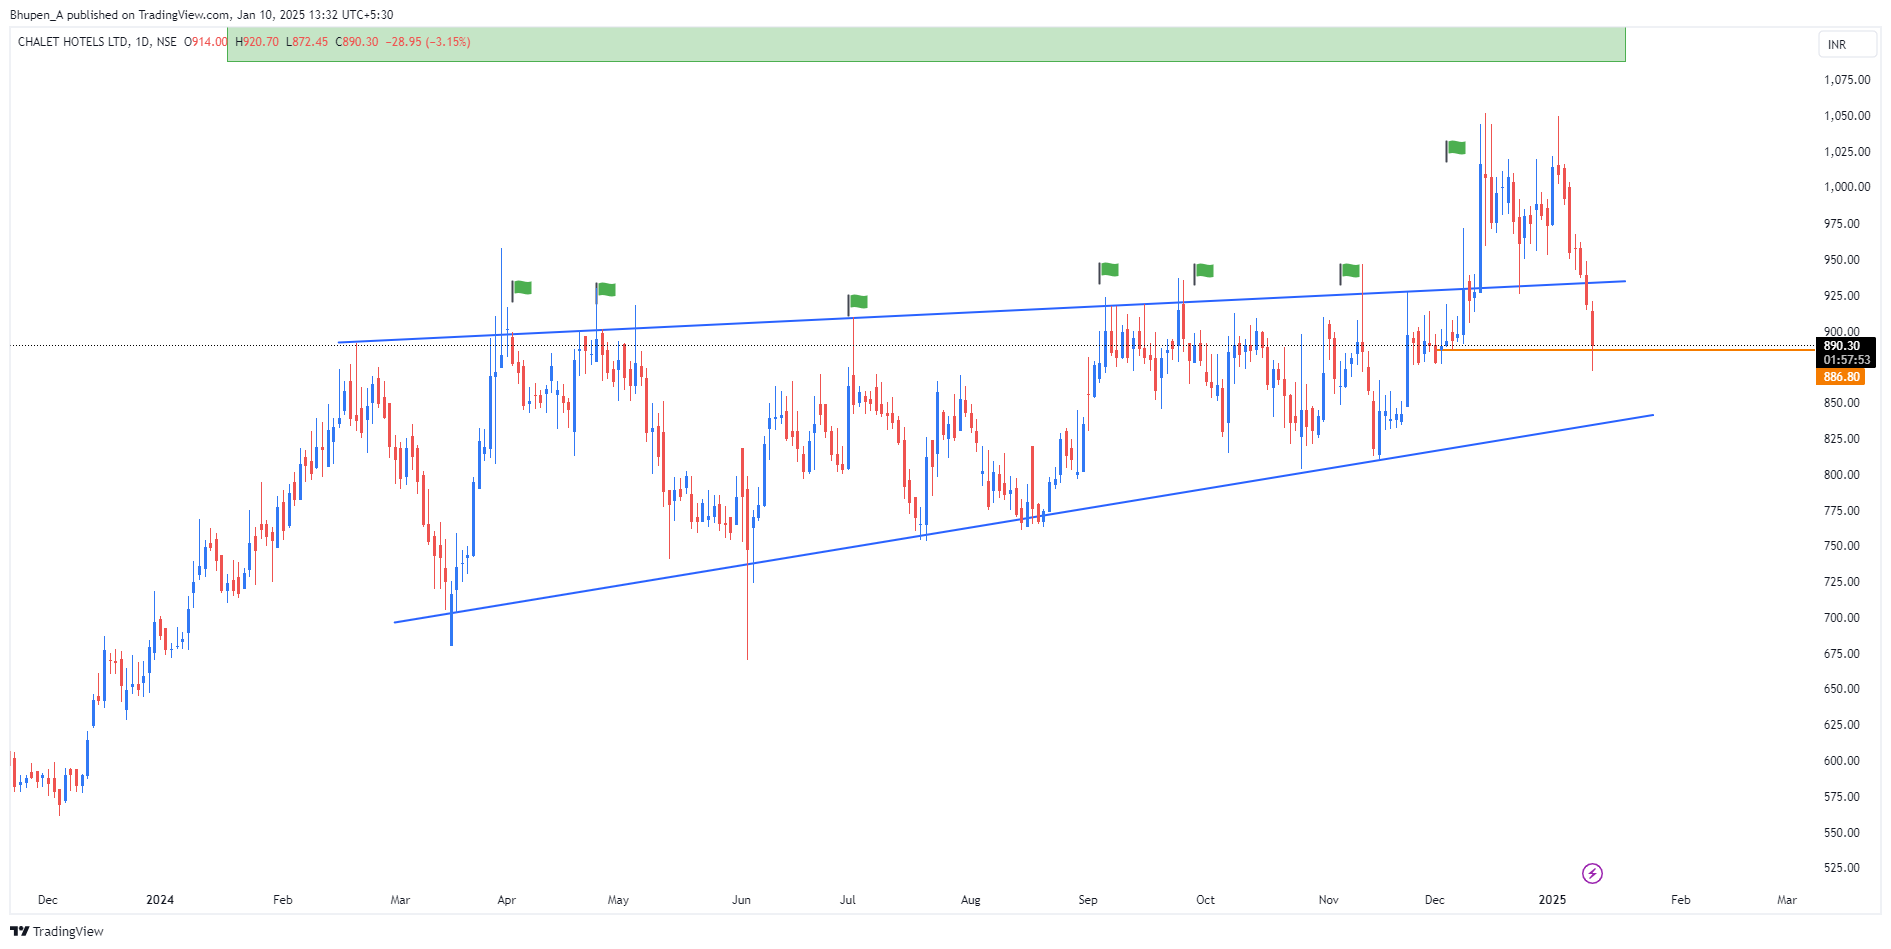Image resolution: width=1891 pixels, height=949 pixels.
Task: Click the 950.00 price axis label
Action: (1842, 260)
